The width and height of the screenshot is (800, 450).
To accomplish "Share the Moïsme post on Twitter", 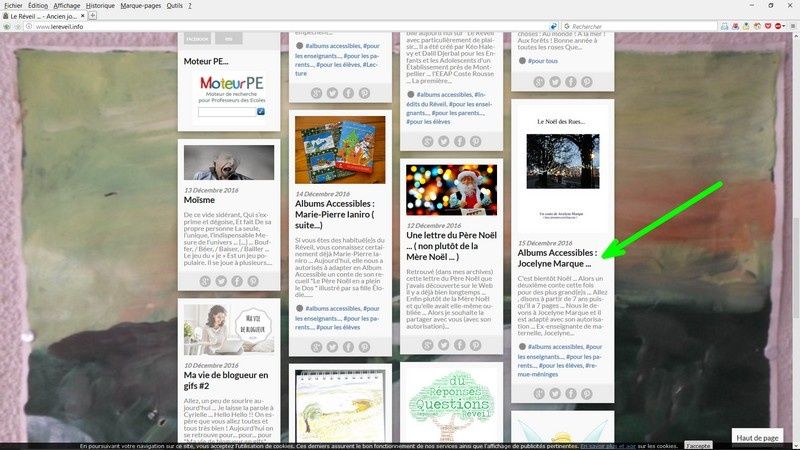I will (221, 281).
